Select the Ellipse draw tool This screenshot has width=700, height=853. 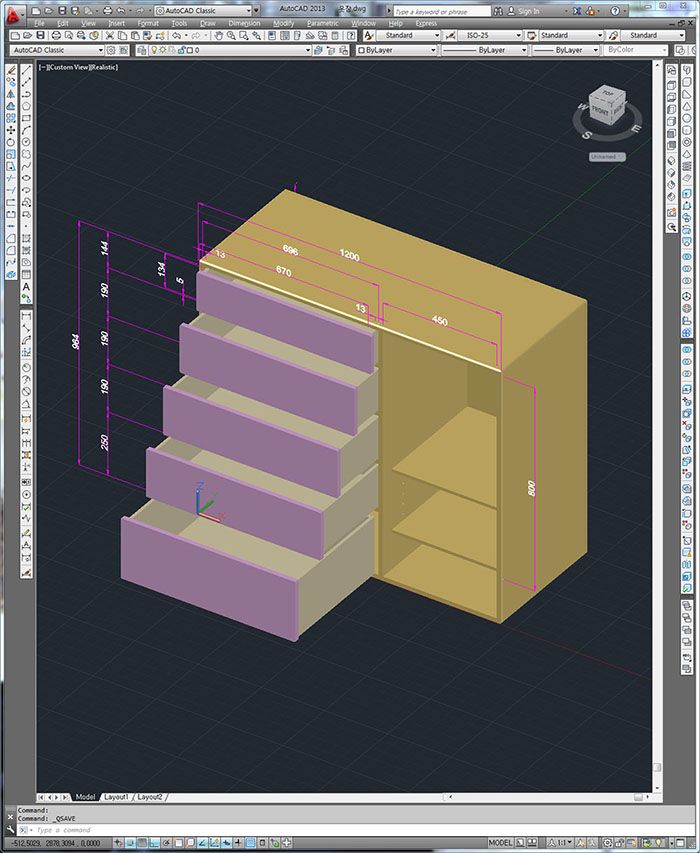(x=26, y=177)
